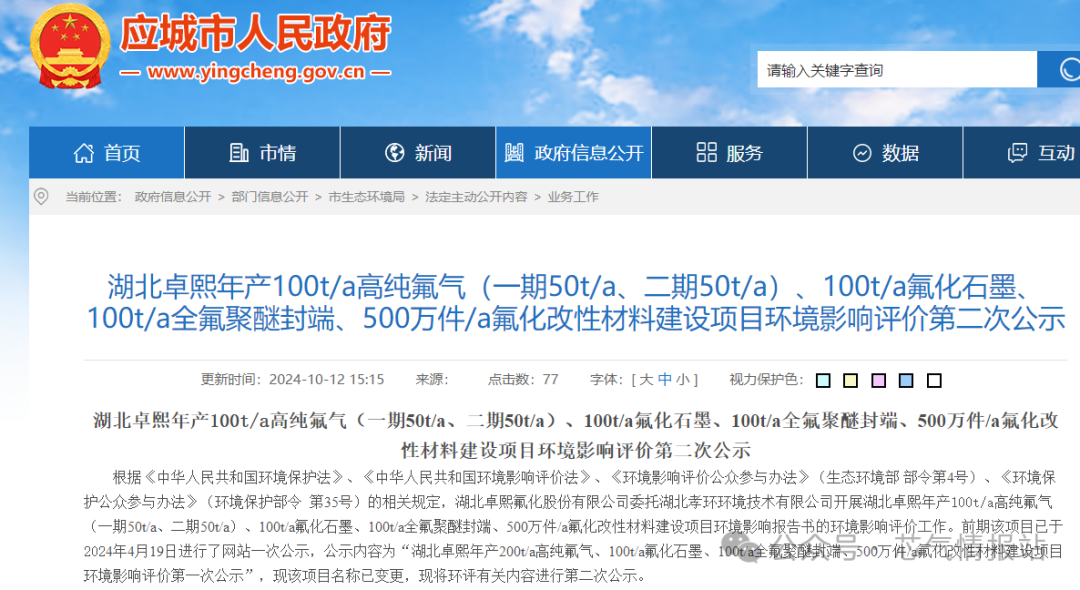Click the chart icon beside 数据

coord(862,153)
